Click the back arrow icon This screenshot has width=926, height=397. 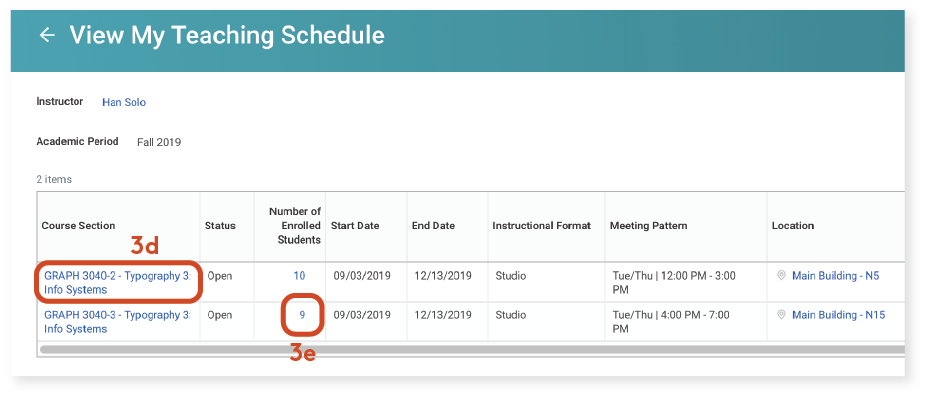coord(47,35)
